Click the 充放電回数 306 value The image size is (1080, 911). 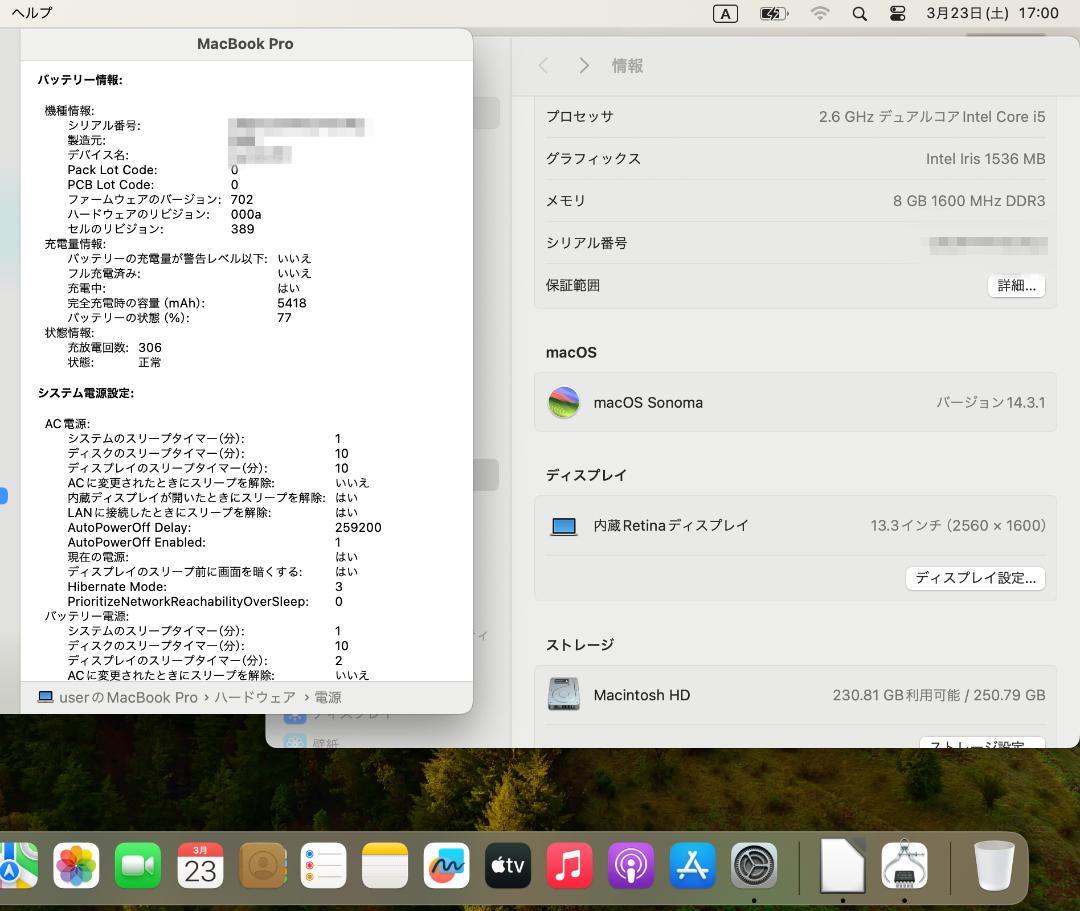click(149, 348)
